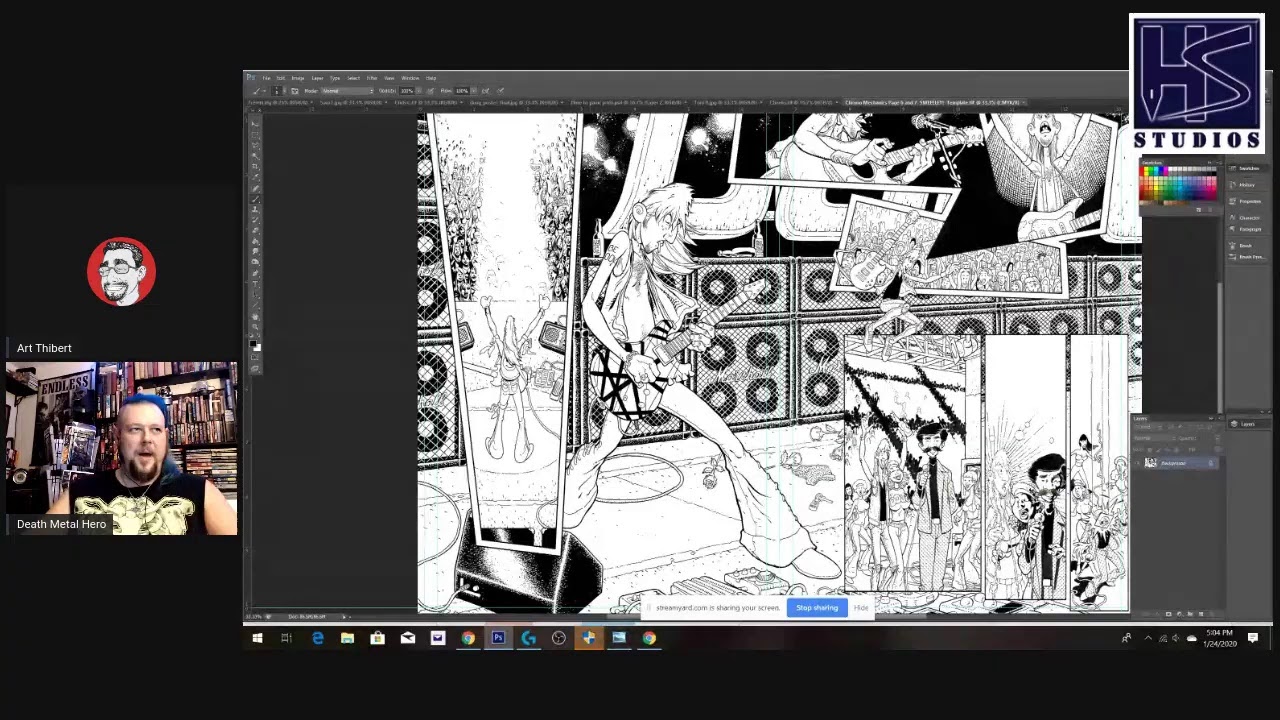Open the brush Mode dropdown
1280x720 pixels.
[347, 91]
